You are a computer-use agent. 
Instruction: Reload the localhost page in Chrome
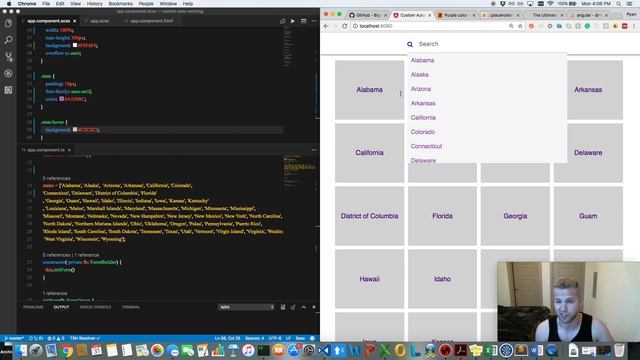(344, 26)
